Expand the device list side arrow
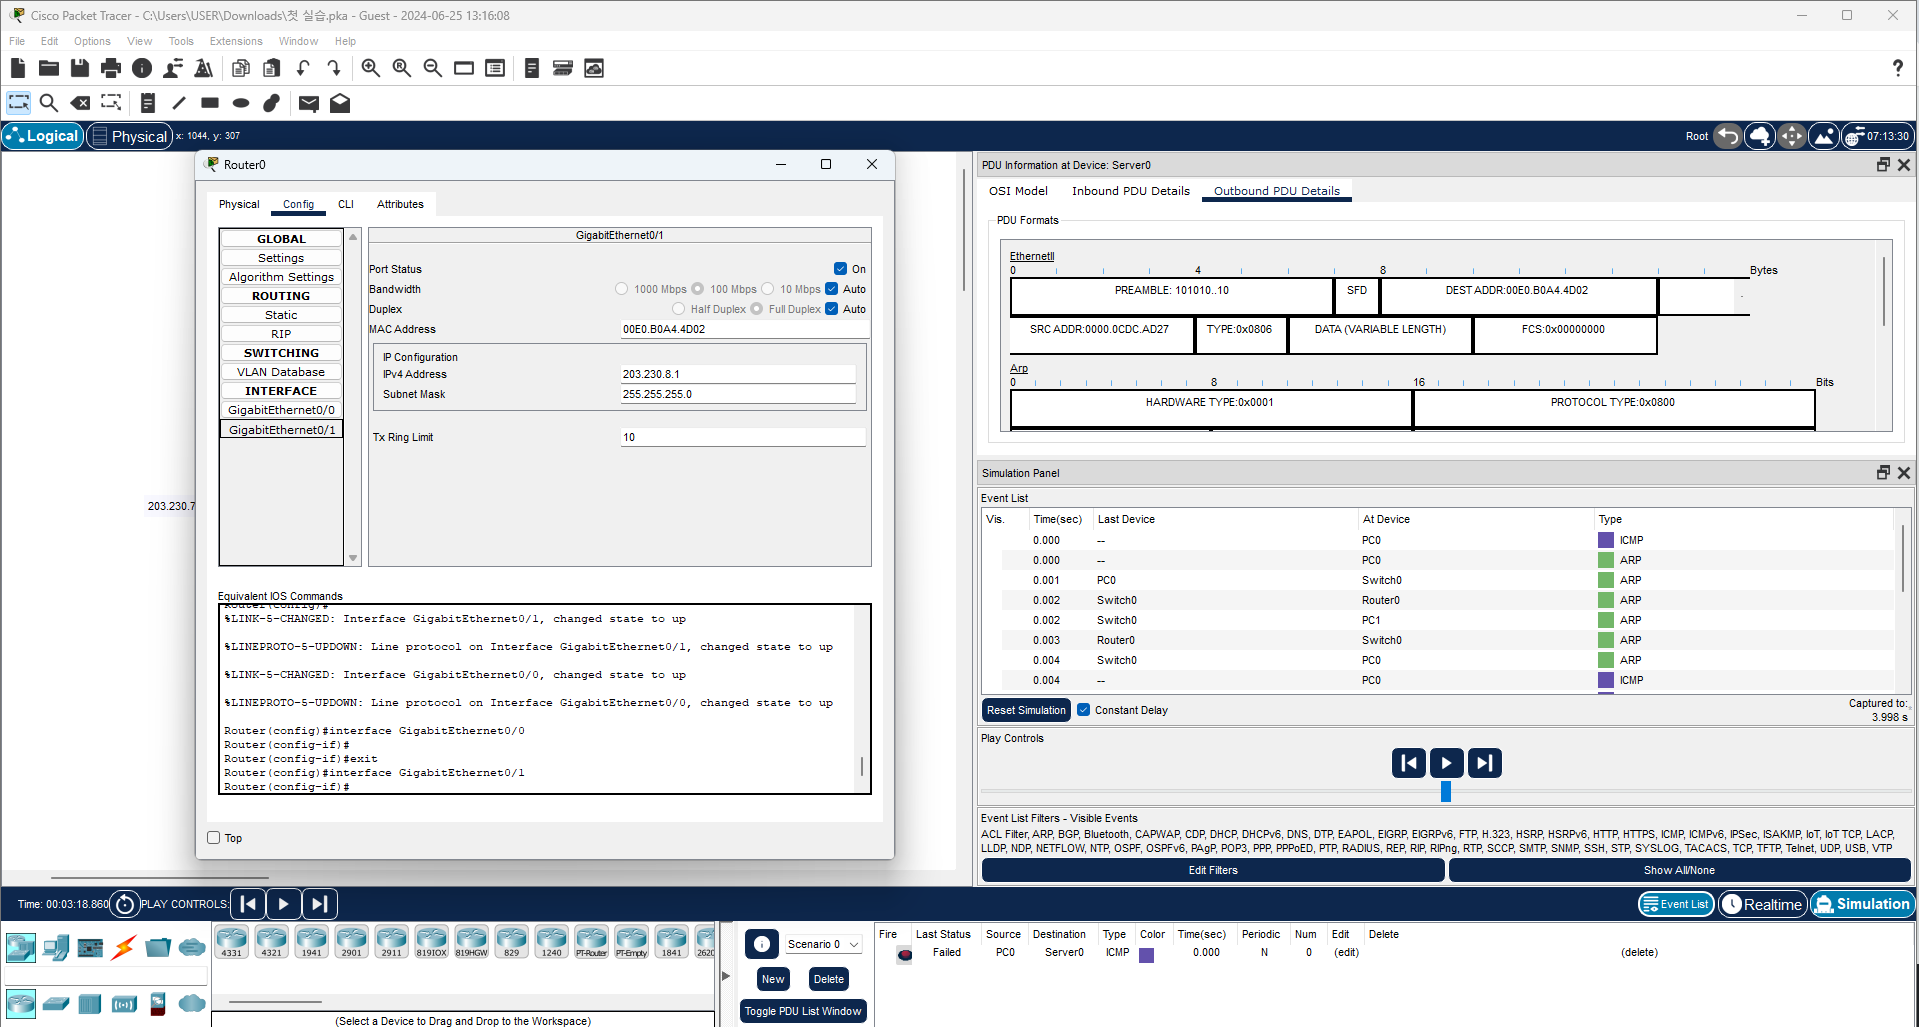Image resolution: width=1919 pixels, height=1027 pixels. coord(726,975)
